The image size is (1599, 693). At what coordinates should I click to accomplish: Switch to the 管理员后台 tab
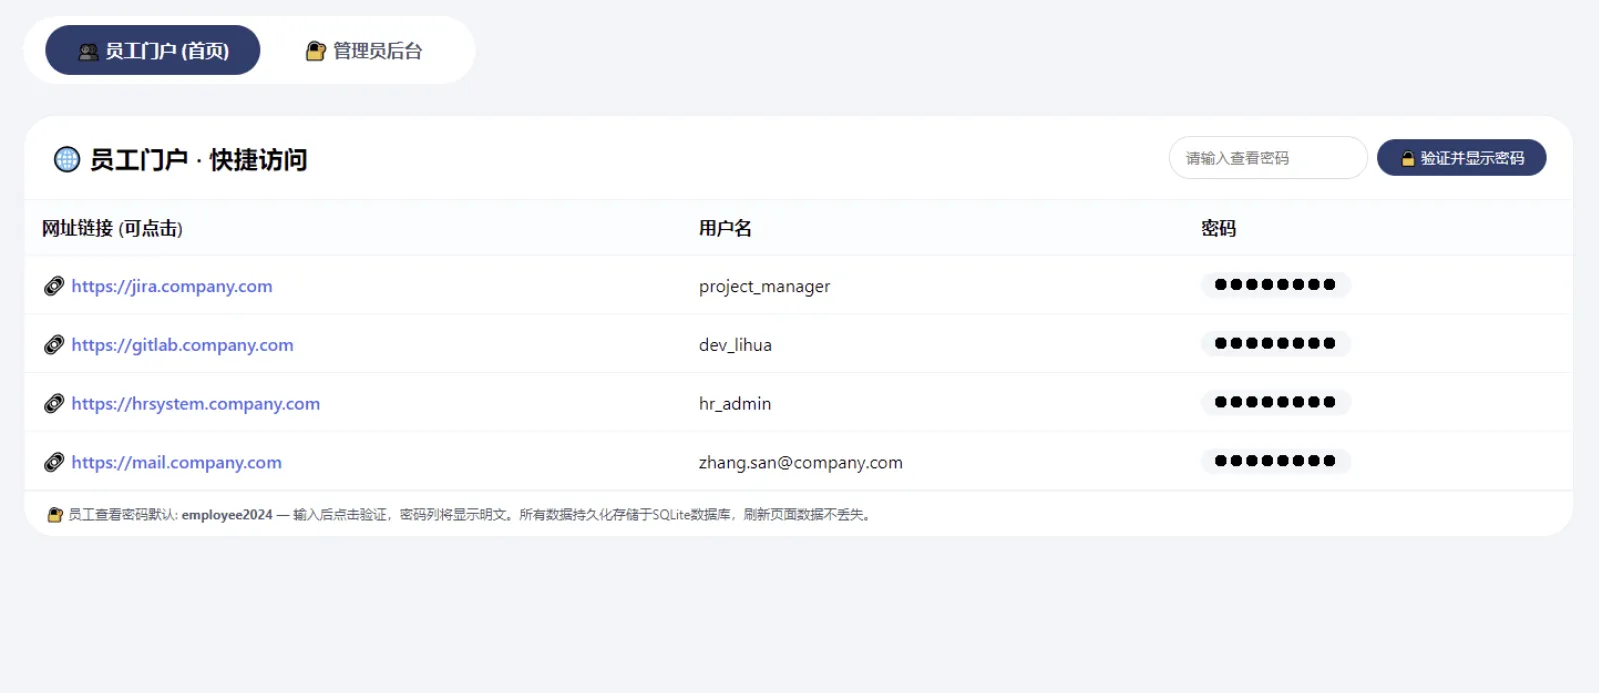point(364,51)
